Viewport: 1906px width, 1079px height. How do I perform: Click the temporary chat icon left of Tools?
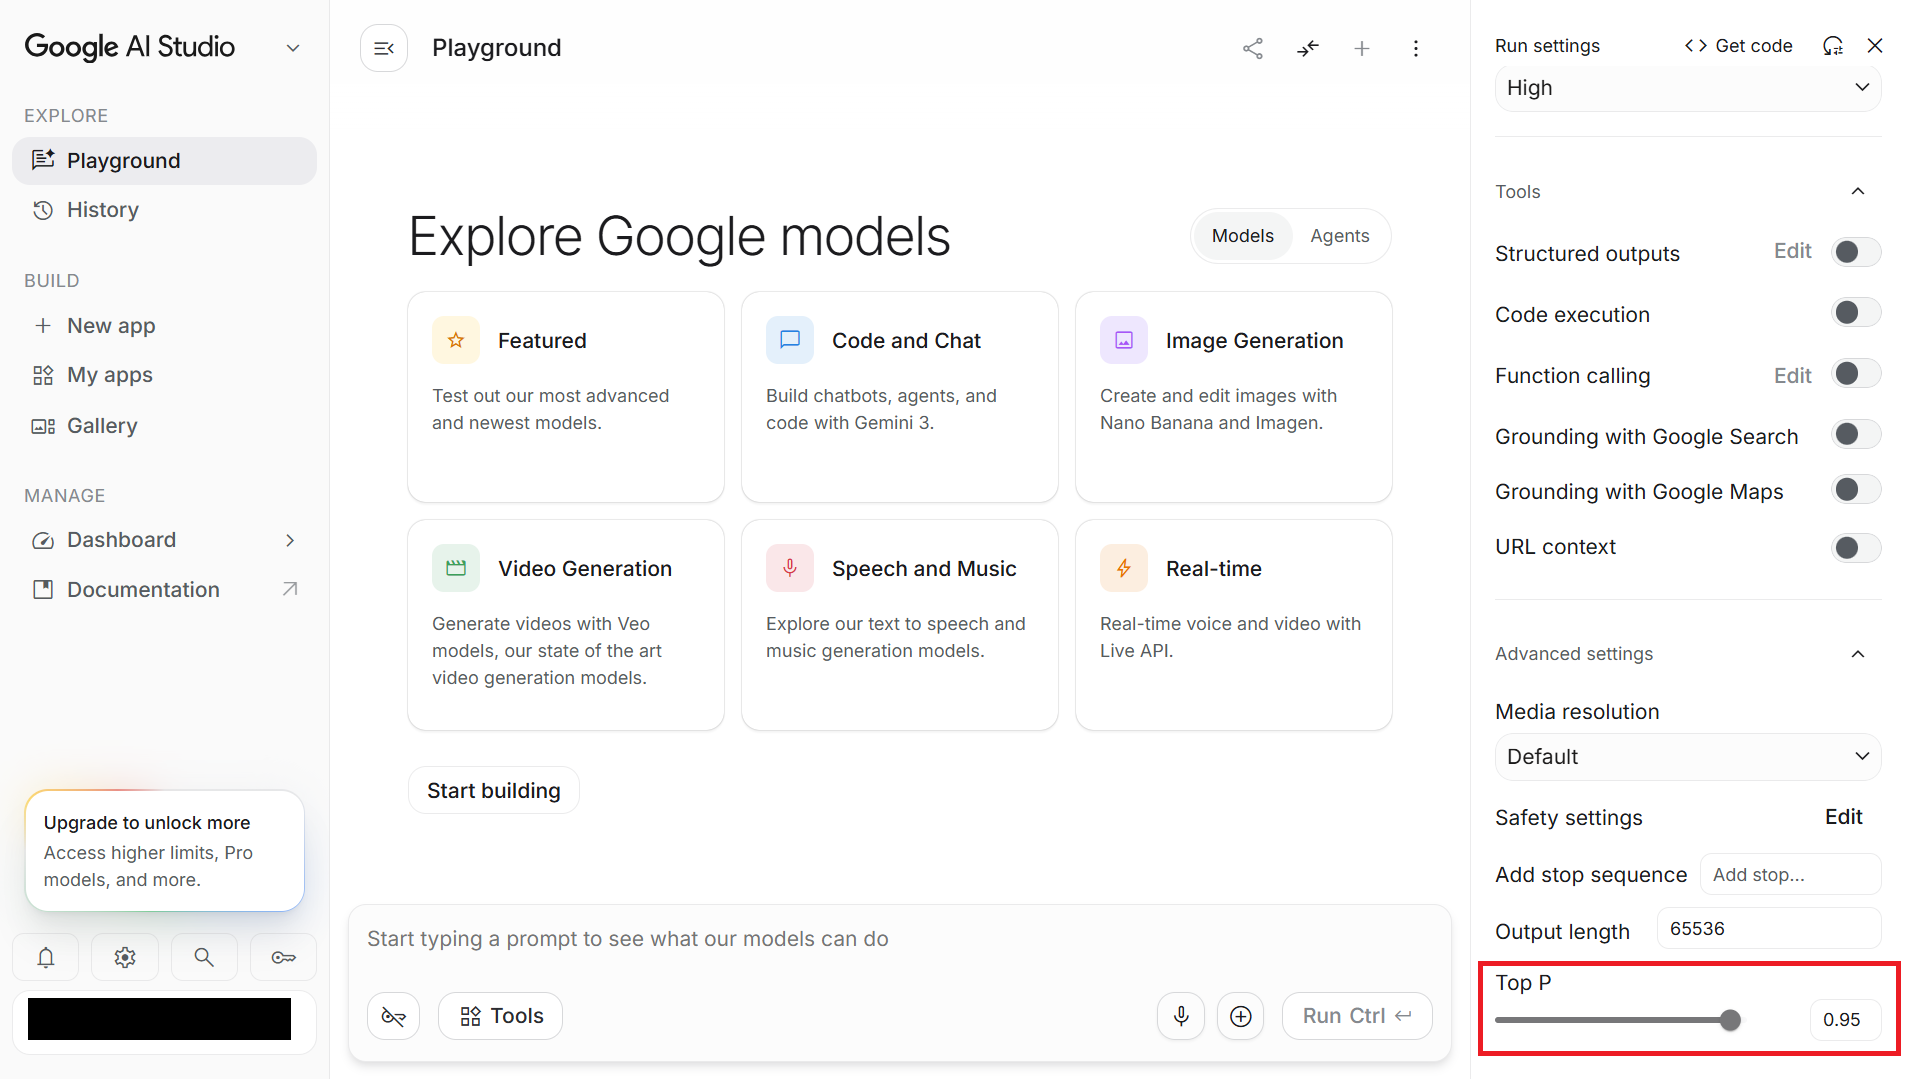(x=394, y=1016)
